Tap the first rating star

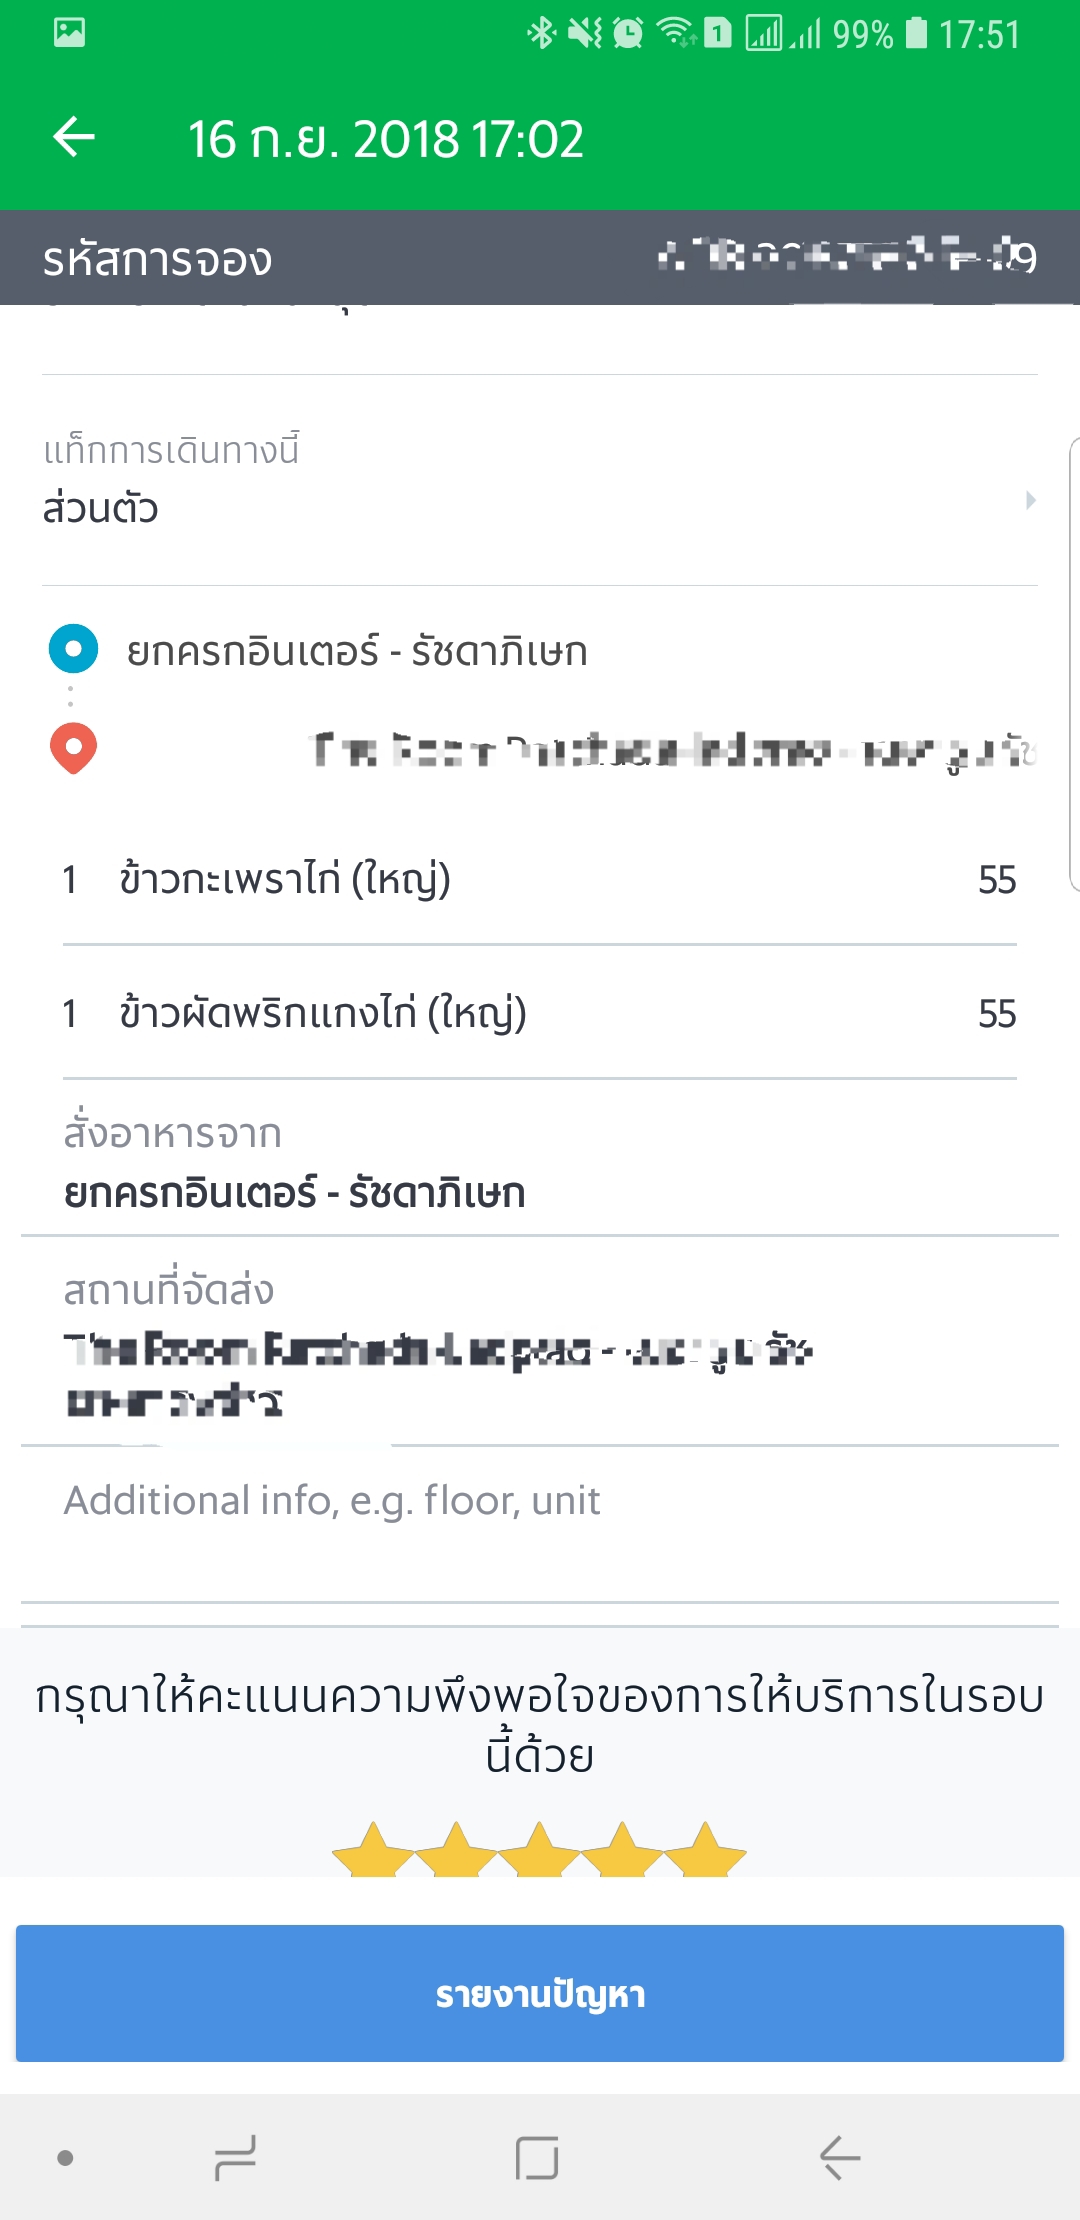373,1851
